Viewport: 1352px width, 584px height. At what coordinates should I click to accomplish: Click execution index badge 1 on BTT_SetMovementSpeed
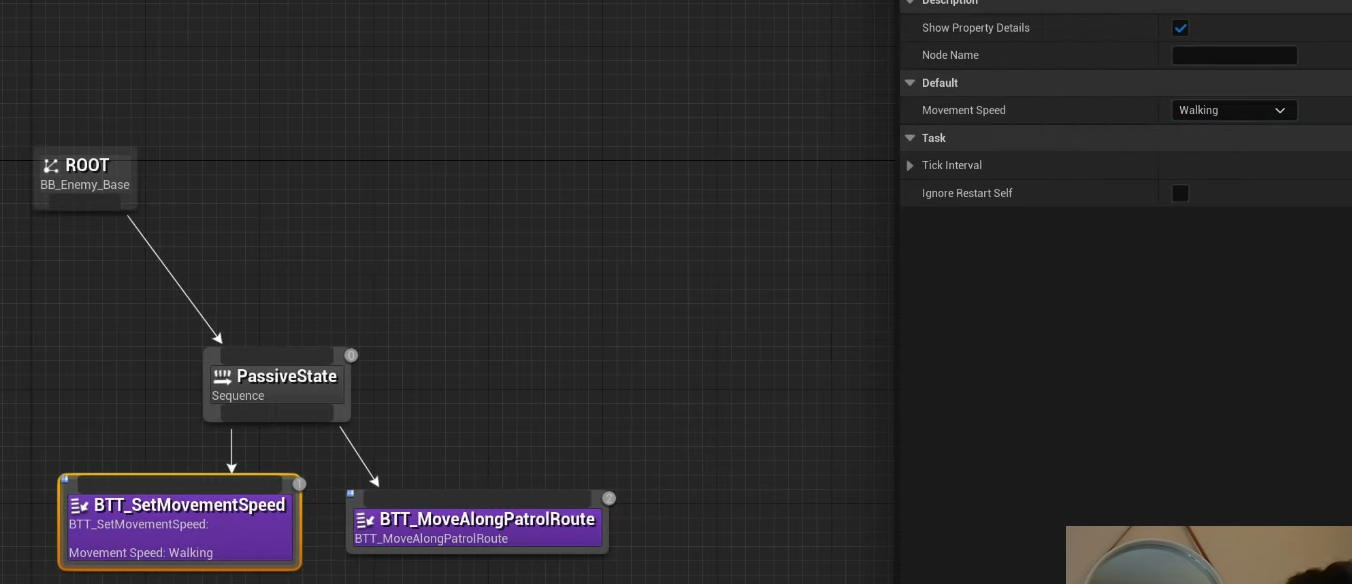click(299, 484)
